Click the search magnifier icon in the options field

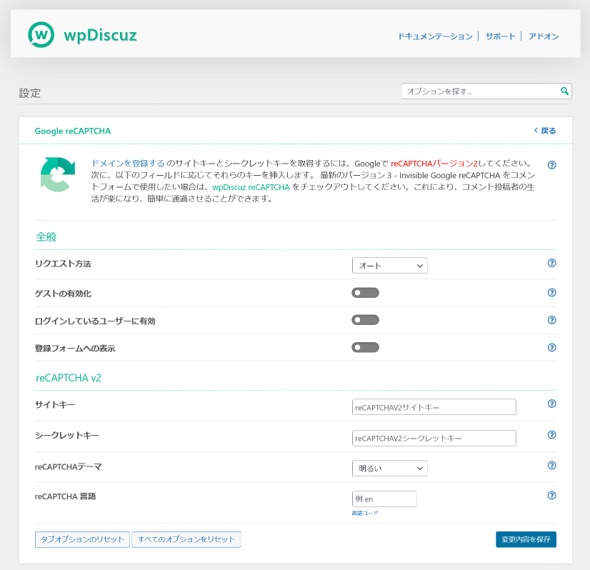pos(564,91)
